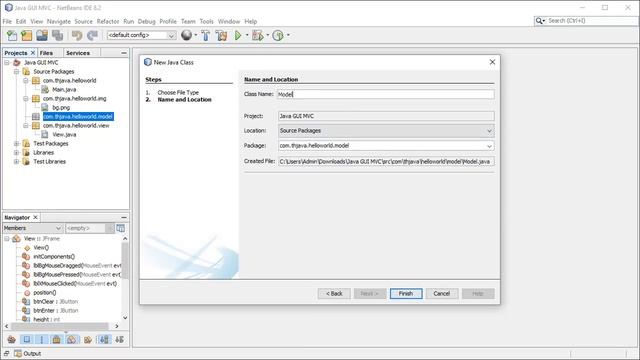Switch to the Services tab
The image size is (640, 360).
pos(78,53)
